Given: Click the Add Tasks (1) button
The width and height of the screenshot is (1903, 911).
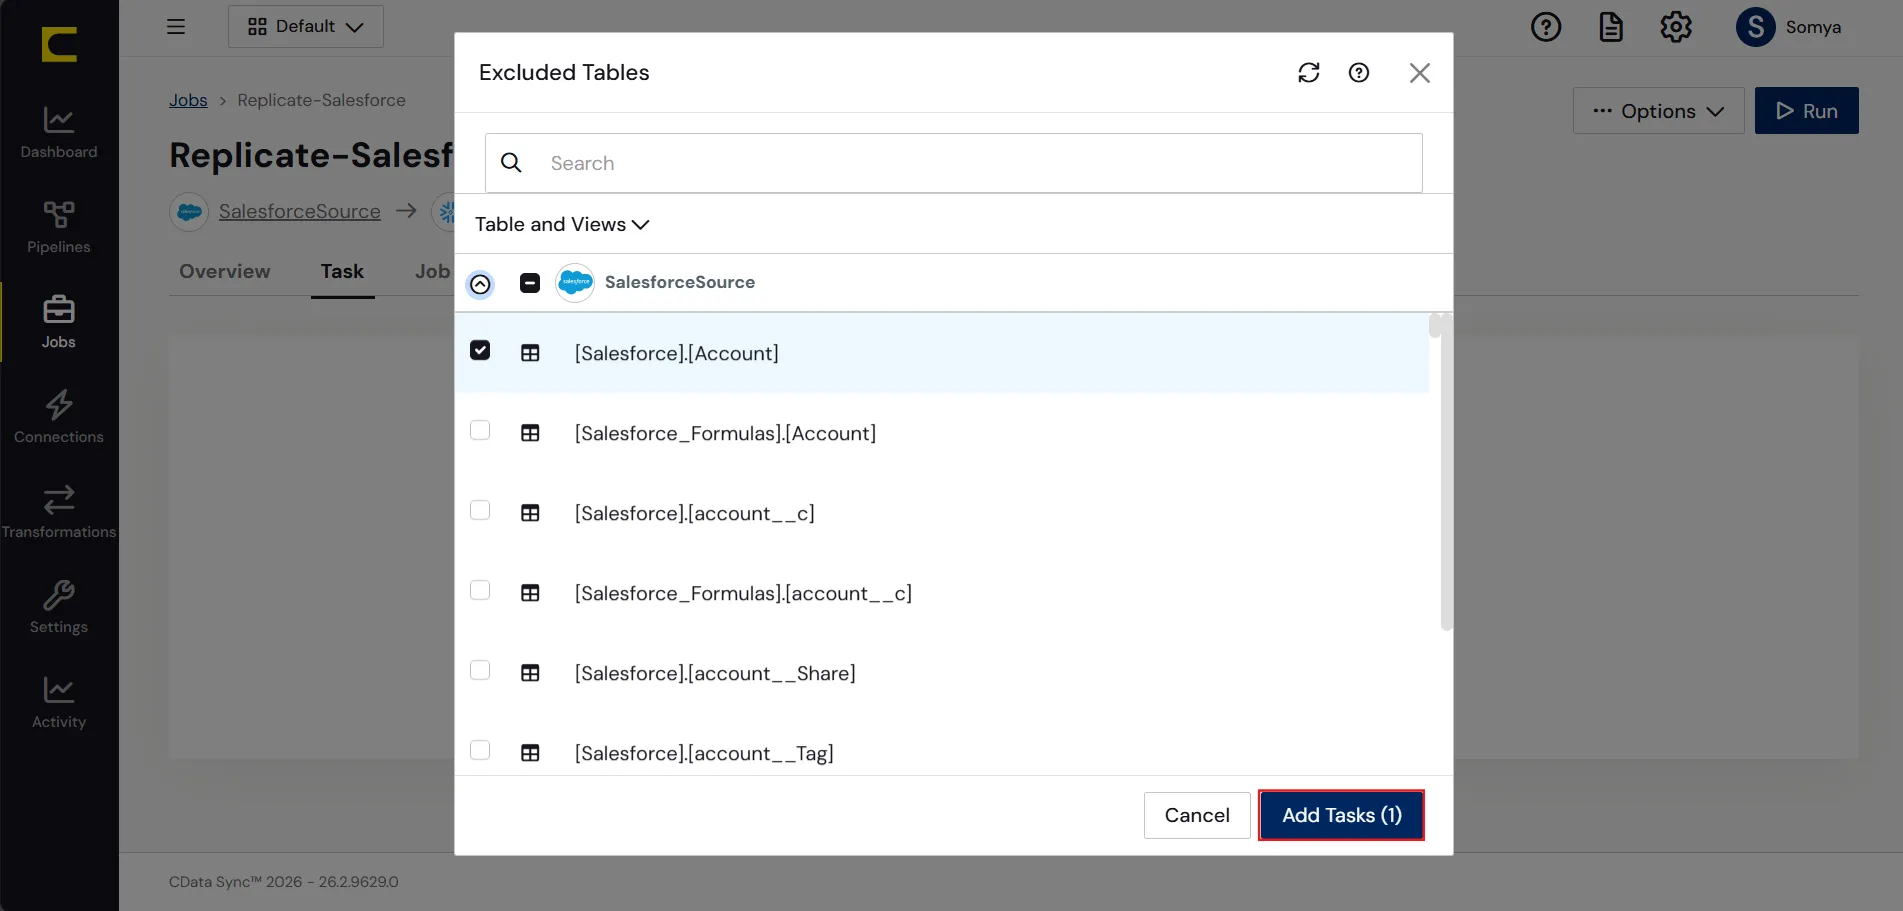Looking at the screenshot, I should pos(1341,815).
